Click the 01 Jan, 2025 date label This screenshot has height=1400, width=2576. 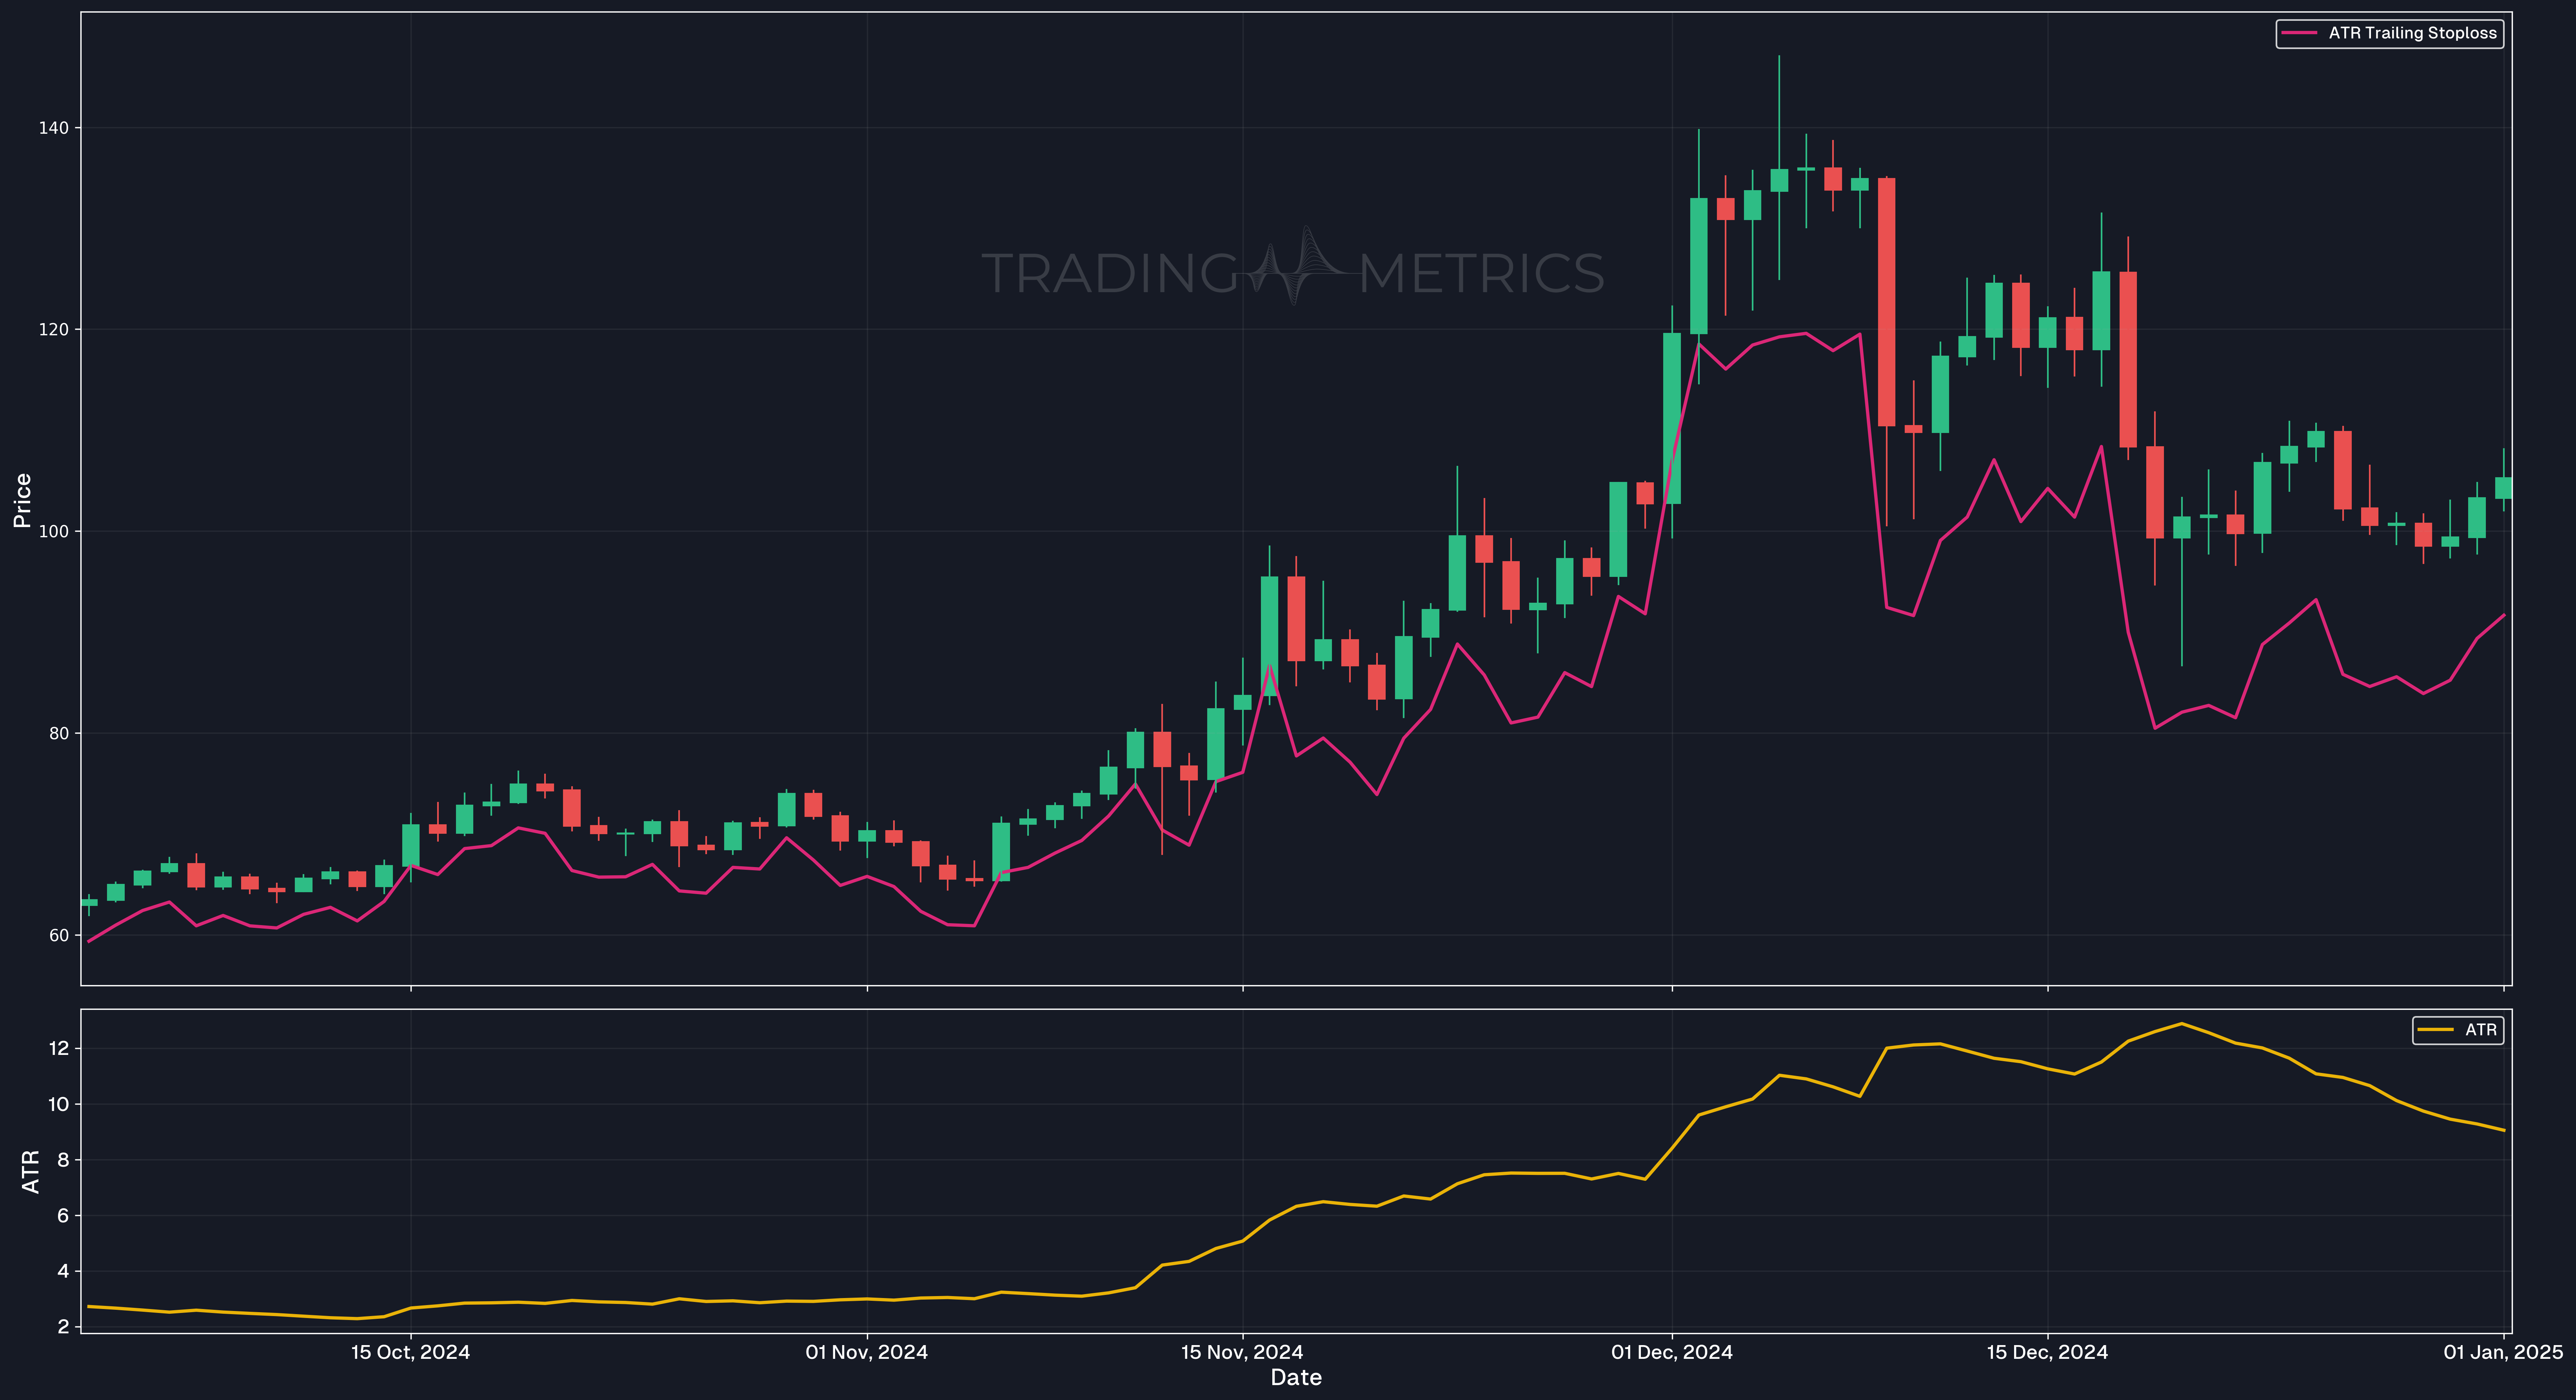coord(2503,1352)
